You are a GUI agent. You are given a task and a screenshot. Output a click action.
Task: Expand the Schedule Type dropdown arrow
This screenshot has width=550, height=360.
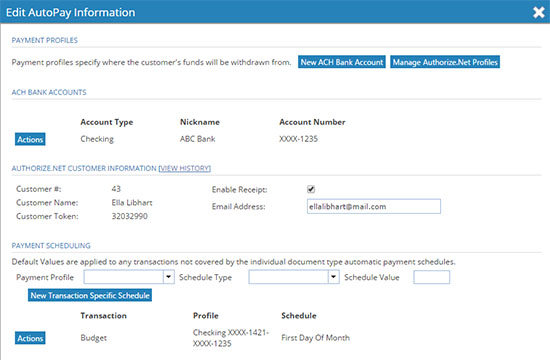click(334, 277)
